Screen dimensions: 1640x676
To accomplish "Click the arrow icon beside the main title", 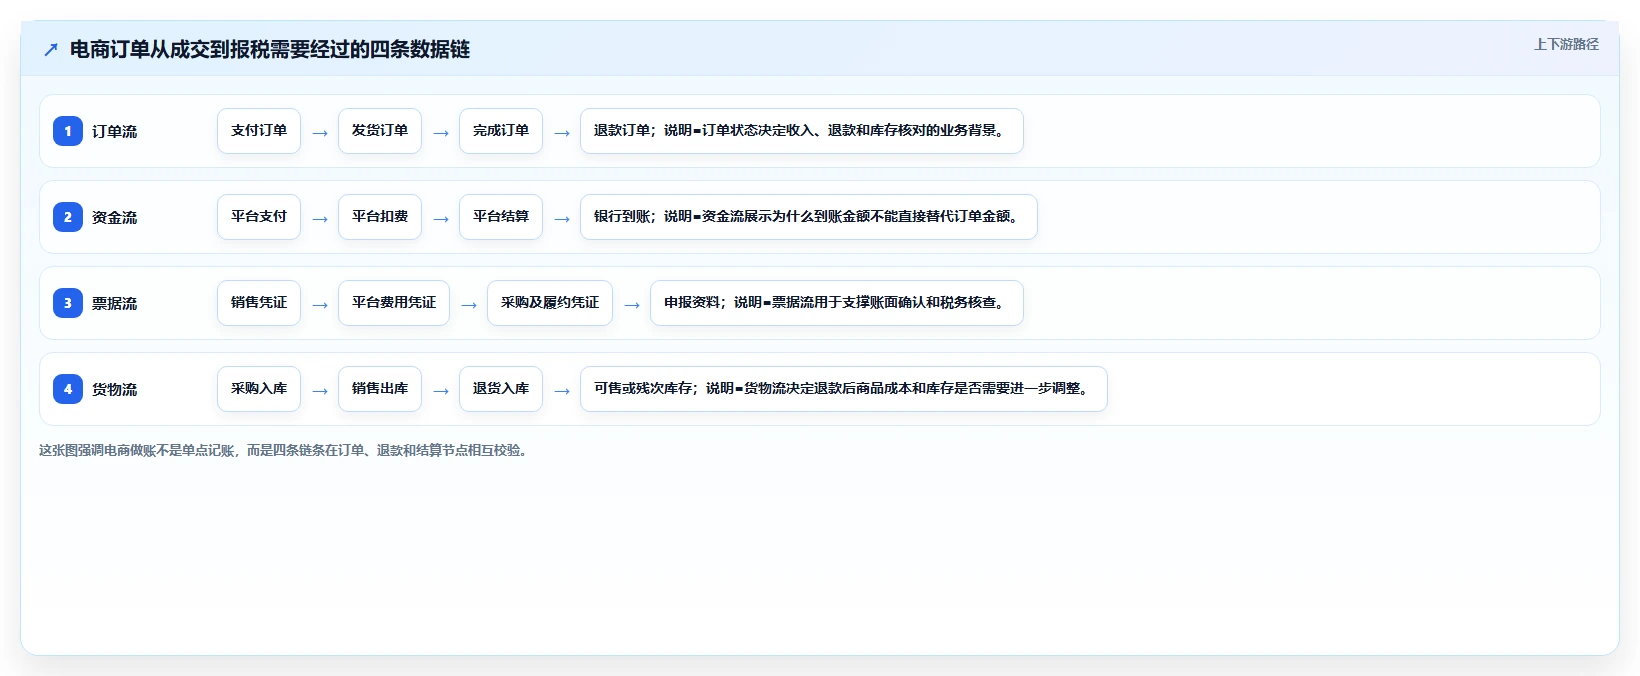I will pos(51,50).
